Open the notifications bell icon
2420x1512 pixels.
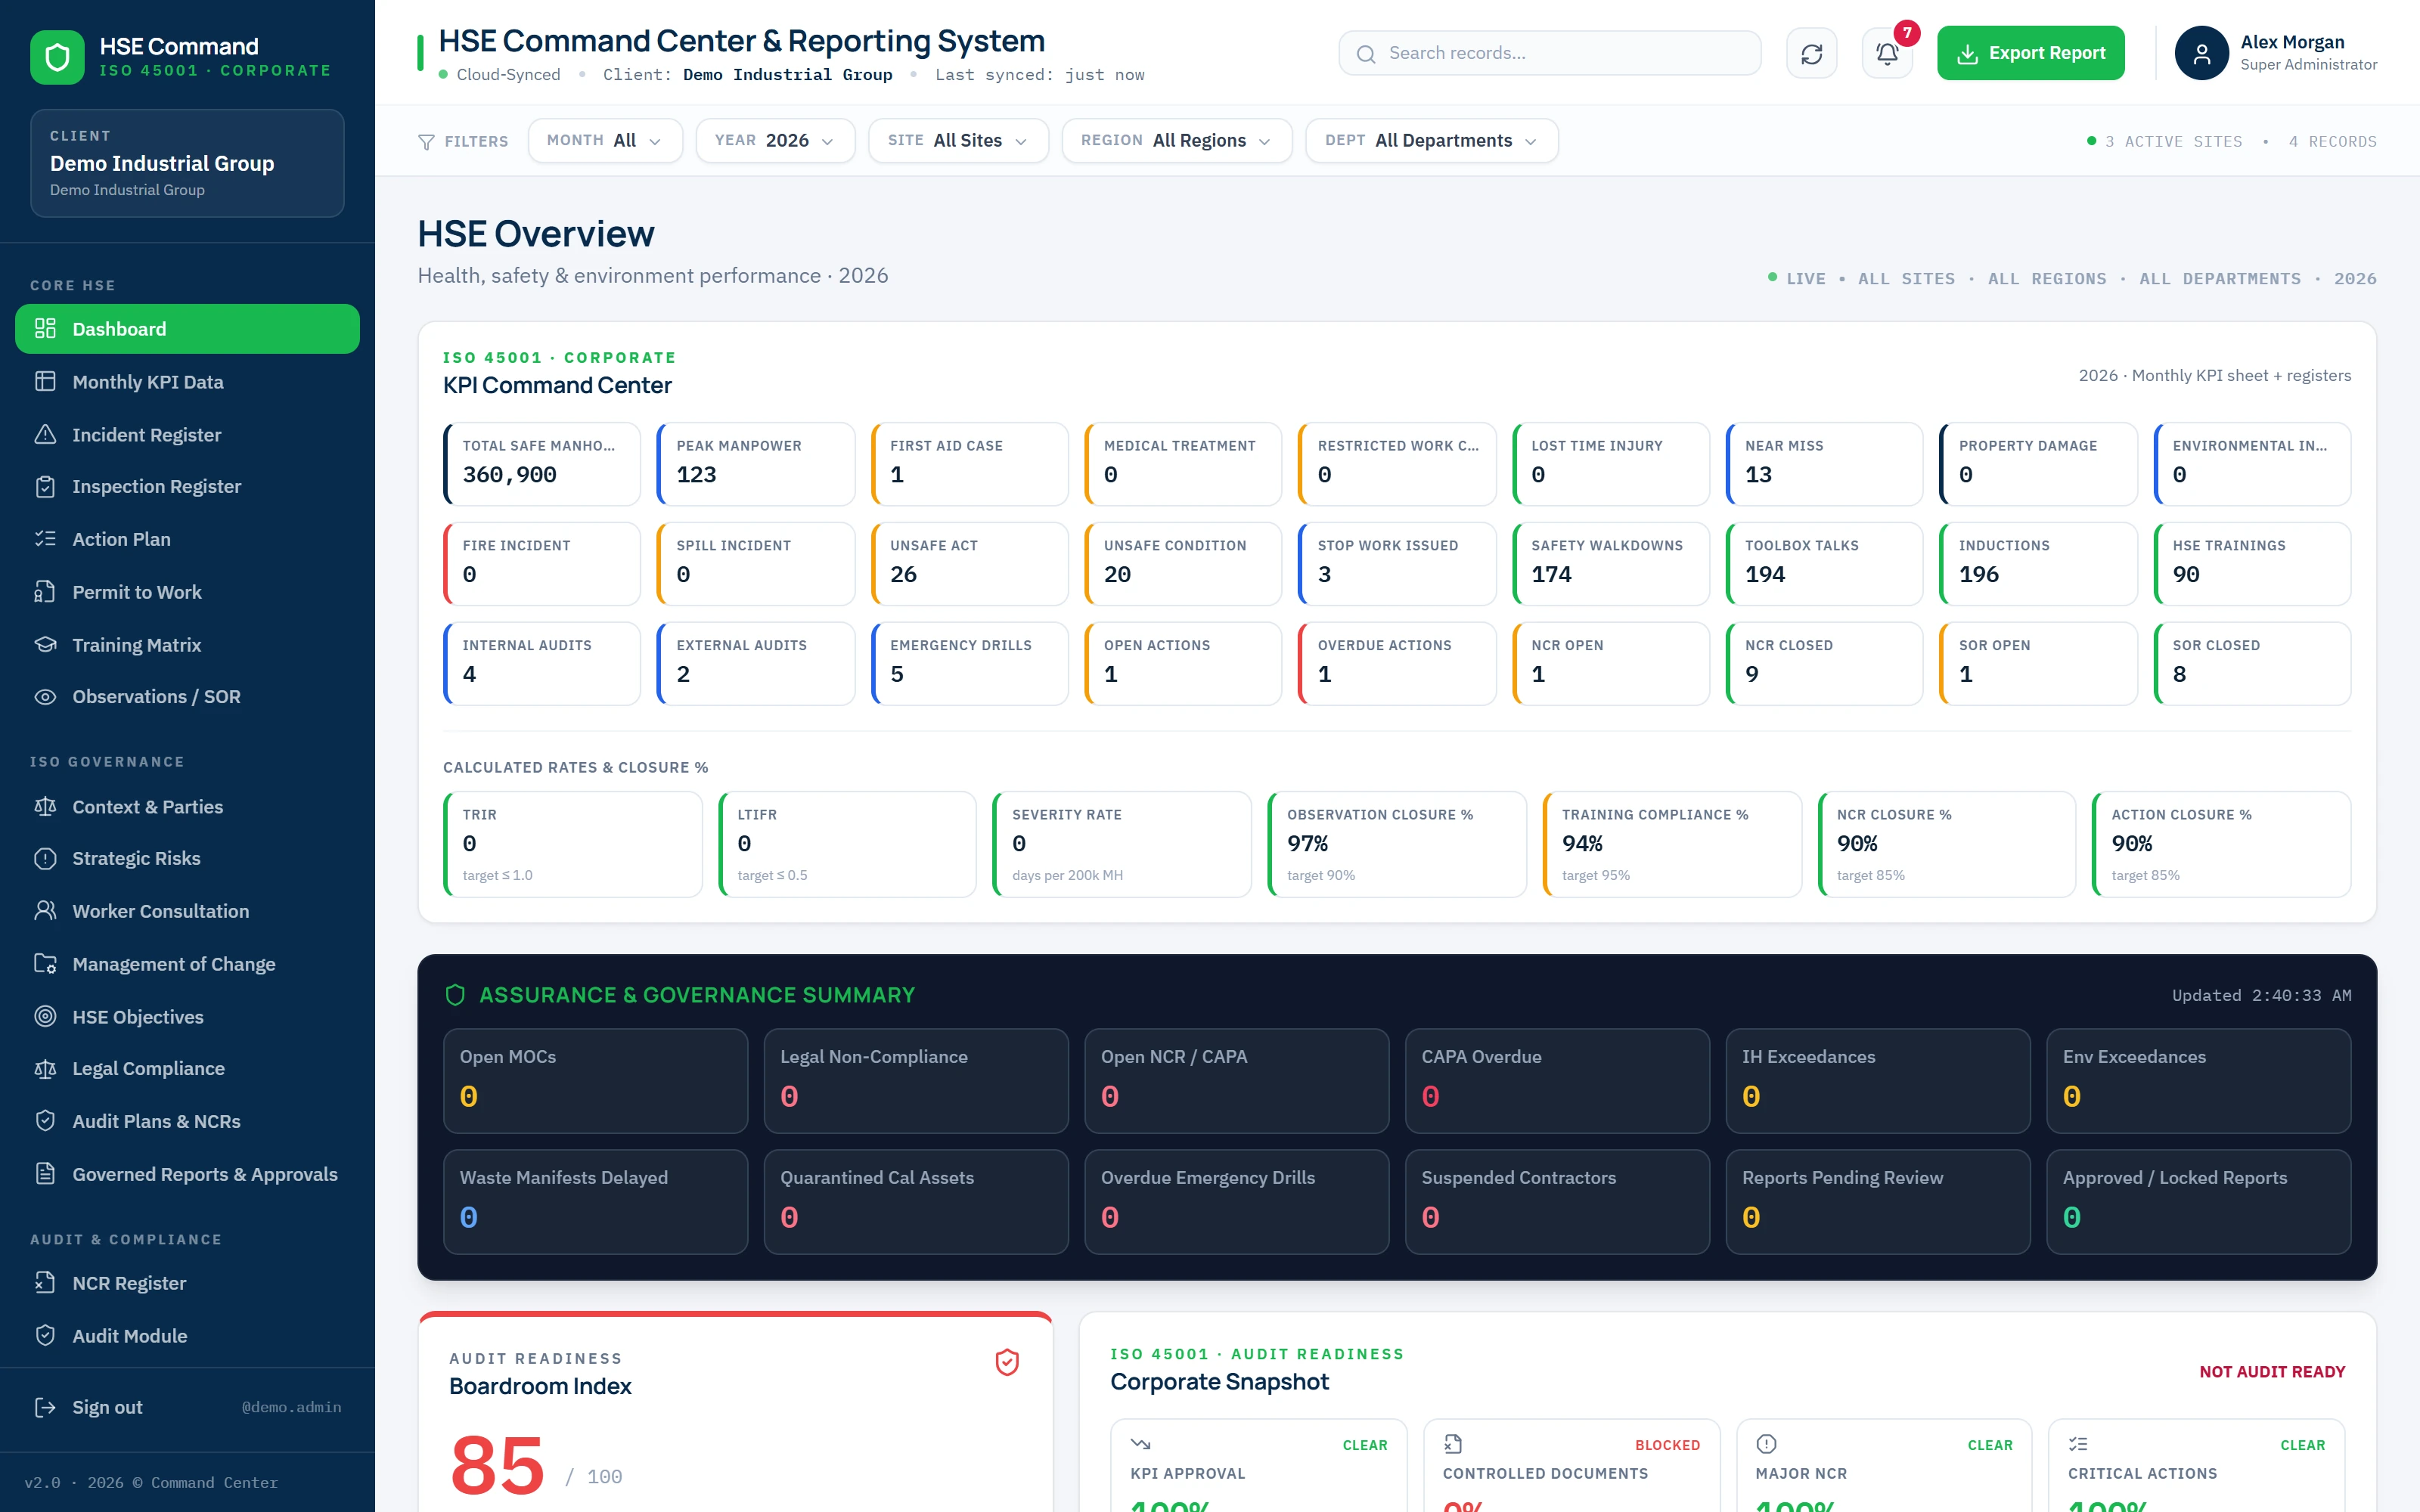(1887, 53)
